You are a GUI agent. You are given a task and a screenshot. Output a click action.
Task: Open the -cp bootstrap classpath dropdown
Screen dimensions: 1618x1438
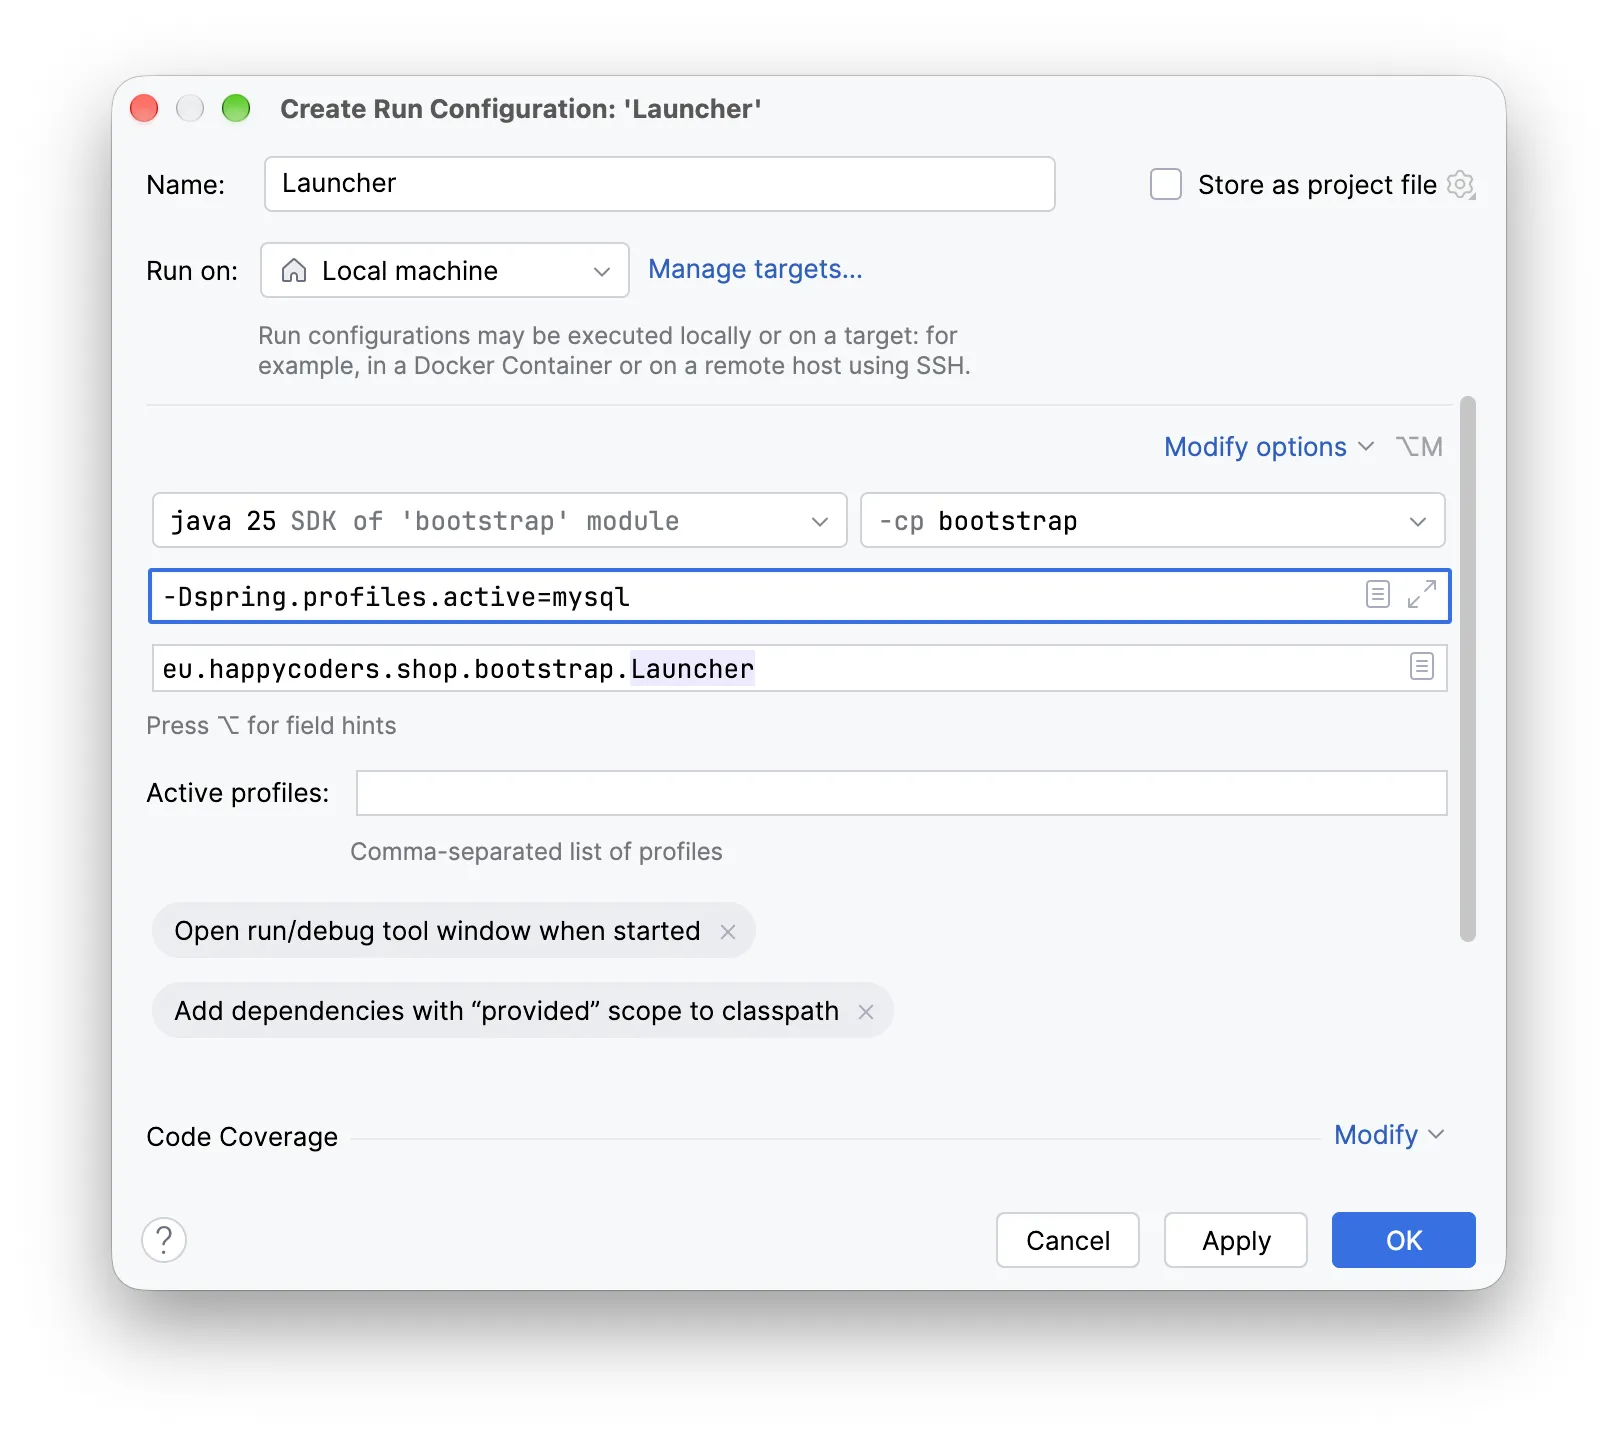1152,520
